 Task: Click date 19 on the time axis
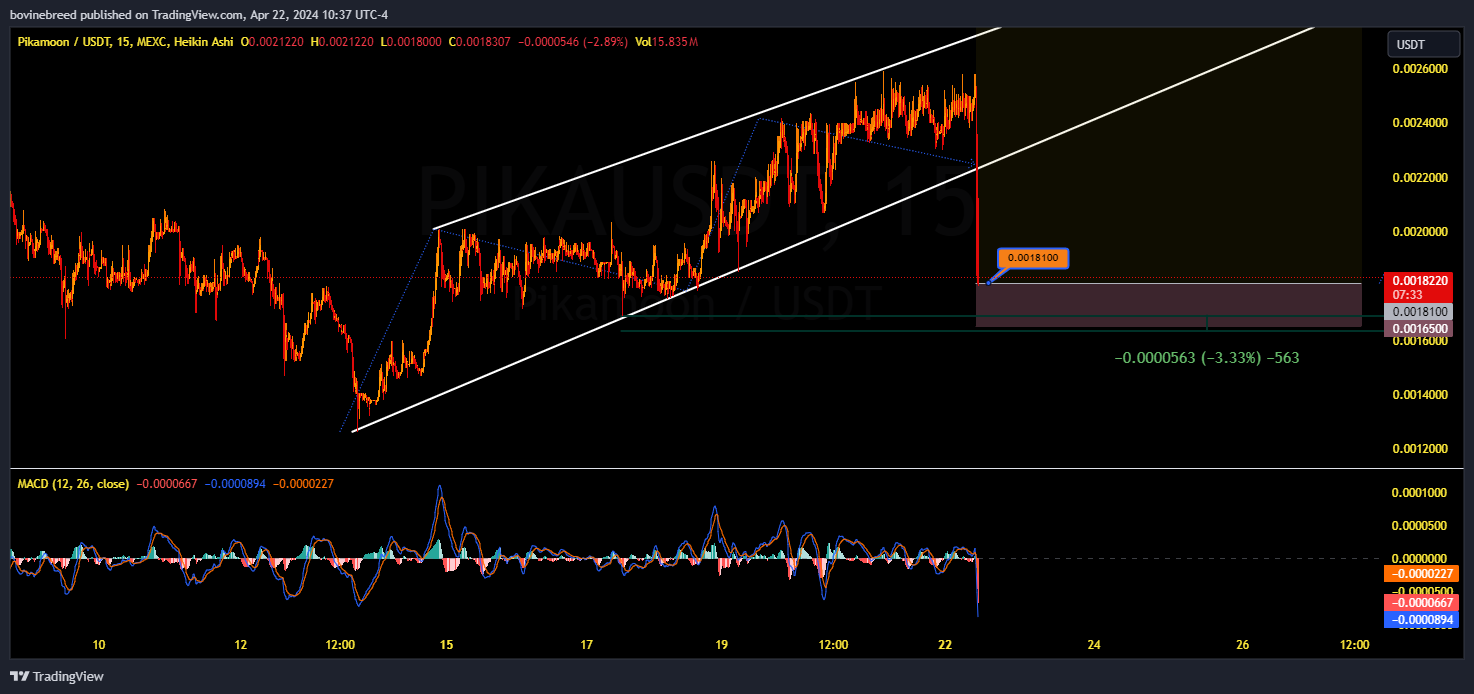click(721, 645)
